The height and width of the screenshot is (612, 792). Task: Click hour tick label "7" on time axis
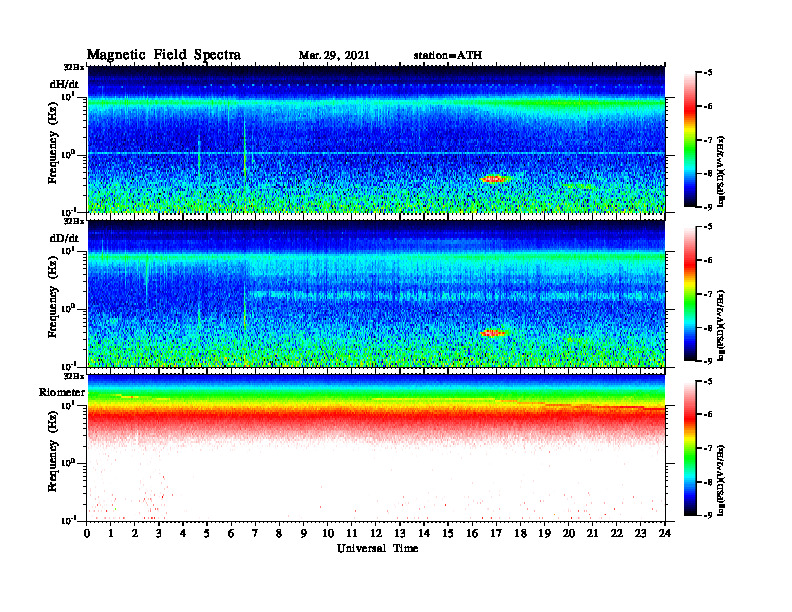[x=255, y=533]
